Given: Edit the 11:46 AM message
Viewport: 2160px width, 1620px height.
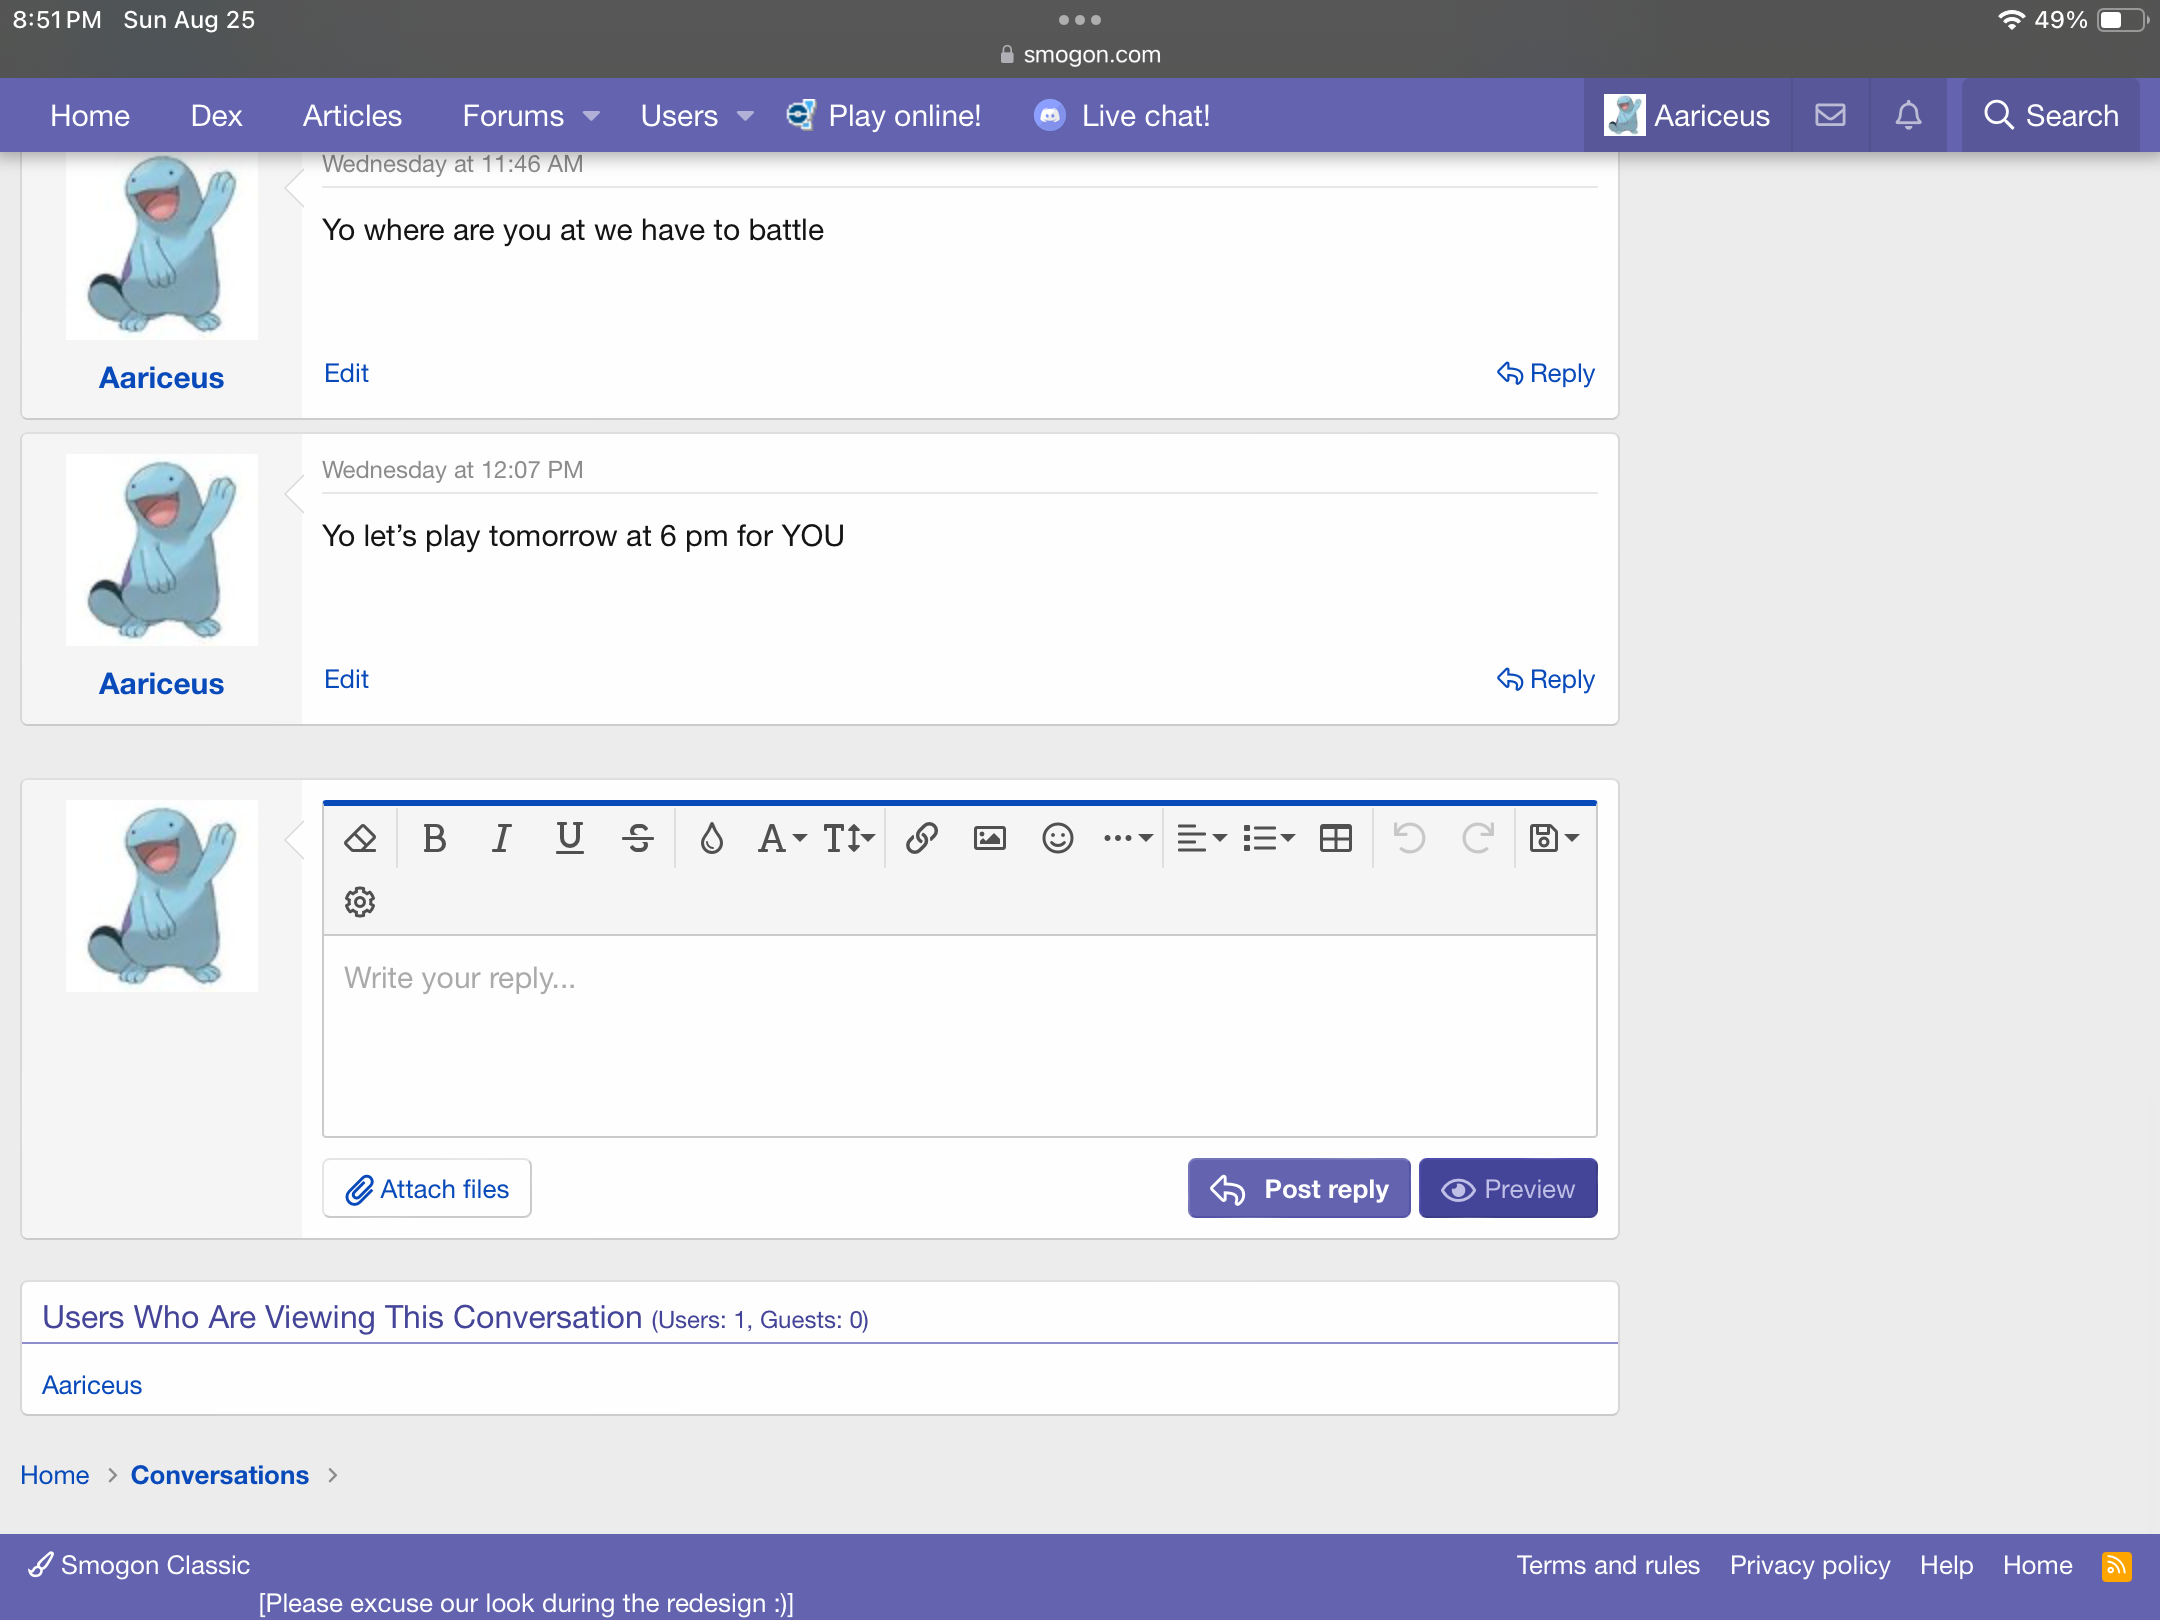Looking at the screenshot, I should (x=346, y=373).
